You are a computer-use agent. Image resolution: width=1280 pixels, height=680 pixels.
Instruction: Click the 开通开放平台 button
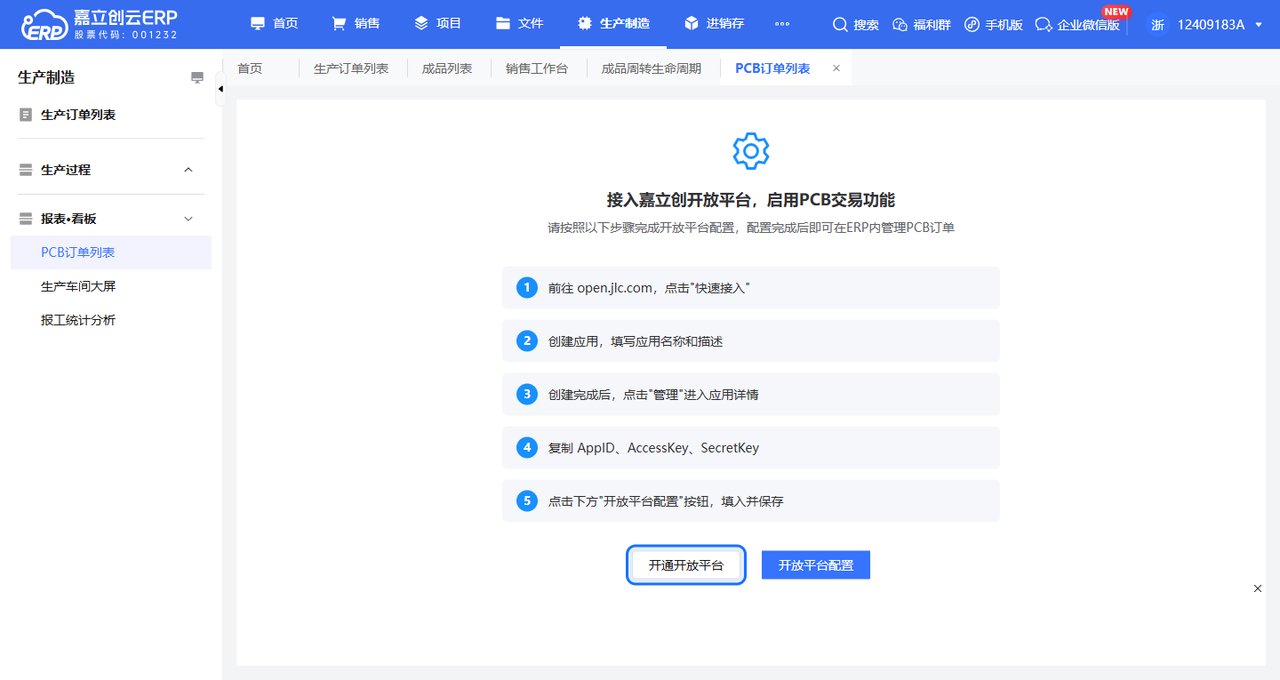[x=686, y=565]
